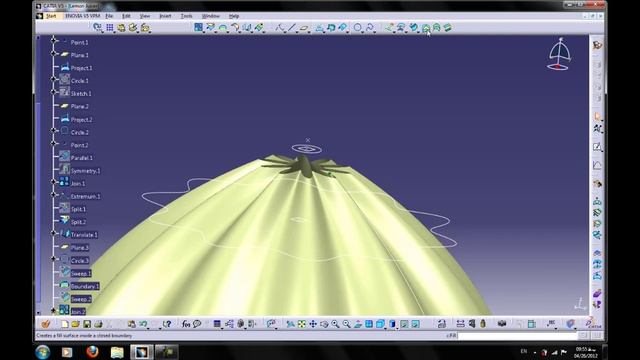Expand the Join.2 tree node
This screenshot has width=640, height=360.
click(x=53, y=310)
